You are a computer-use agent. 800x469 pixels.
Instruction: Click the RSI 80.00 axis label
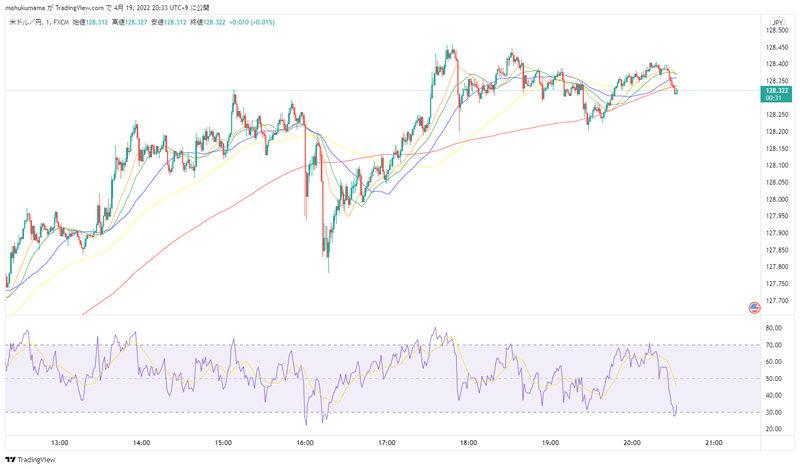[774, 328]
